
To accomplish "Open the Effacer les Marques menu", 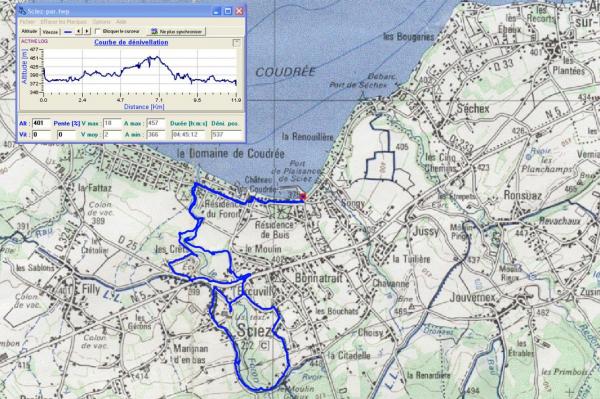I will click(64, 22).
